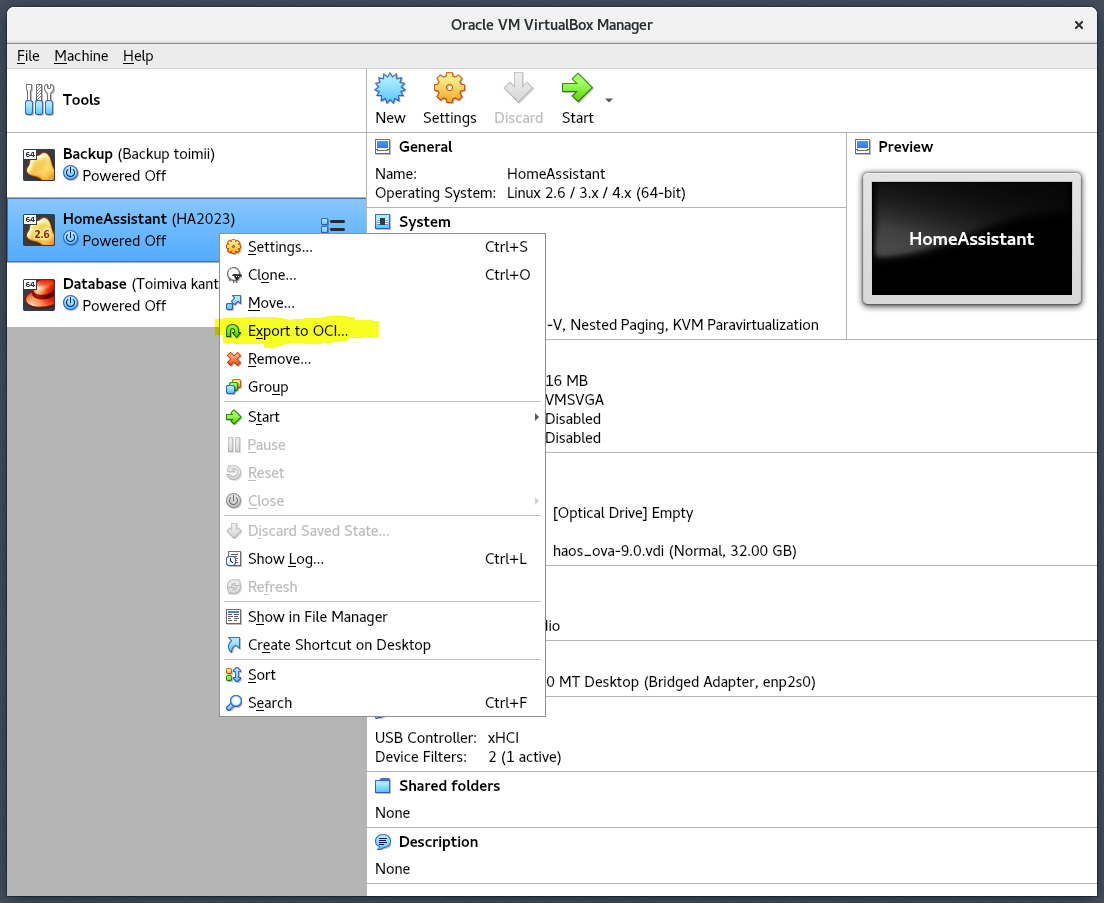The image size is (1104, 903).
Task: Click the HomeAssistant preview thumbnail
Action: click(x=971, y=238)
